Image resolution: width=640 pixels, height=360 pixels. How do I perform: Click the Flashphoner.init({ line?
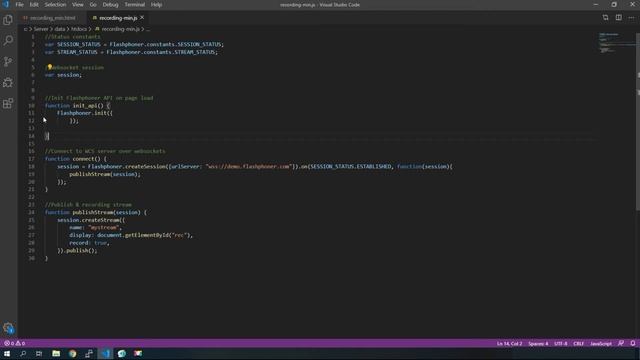click(85, 113)
